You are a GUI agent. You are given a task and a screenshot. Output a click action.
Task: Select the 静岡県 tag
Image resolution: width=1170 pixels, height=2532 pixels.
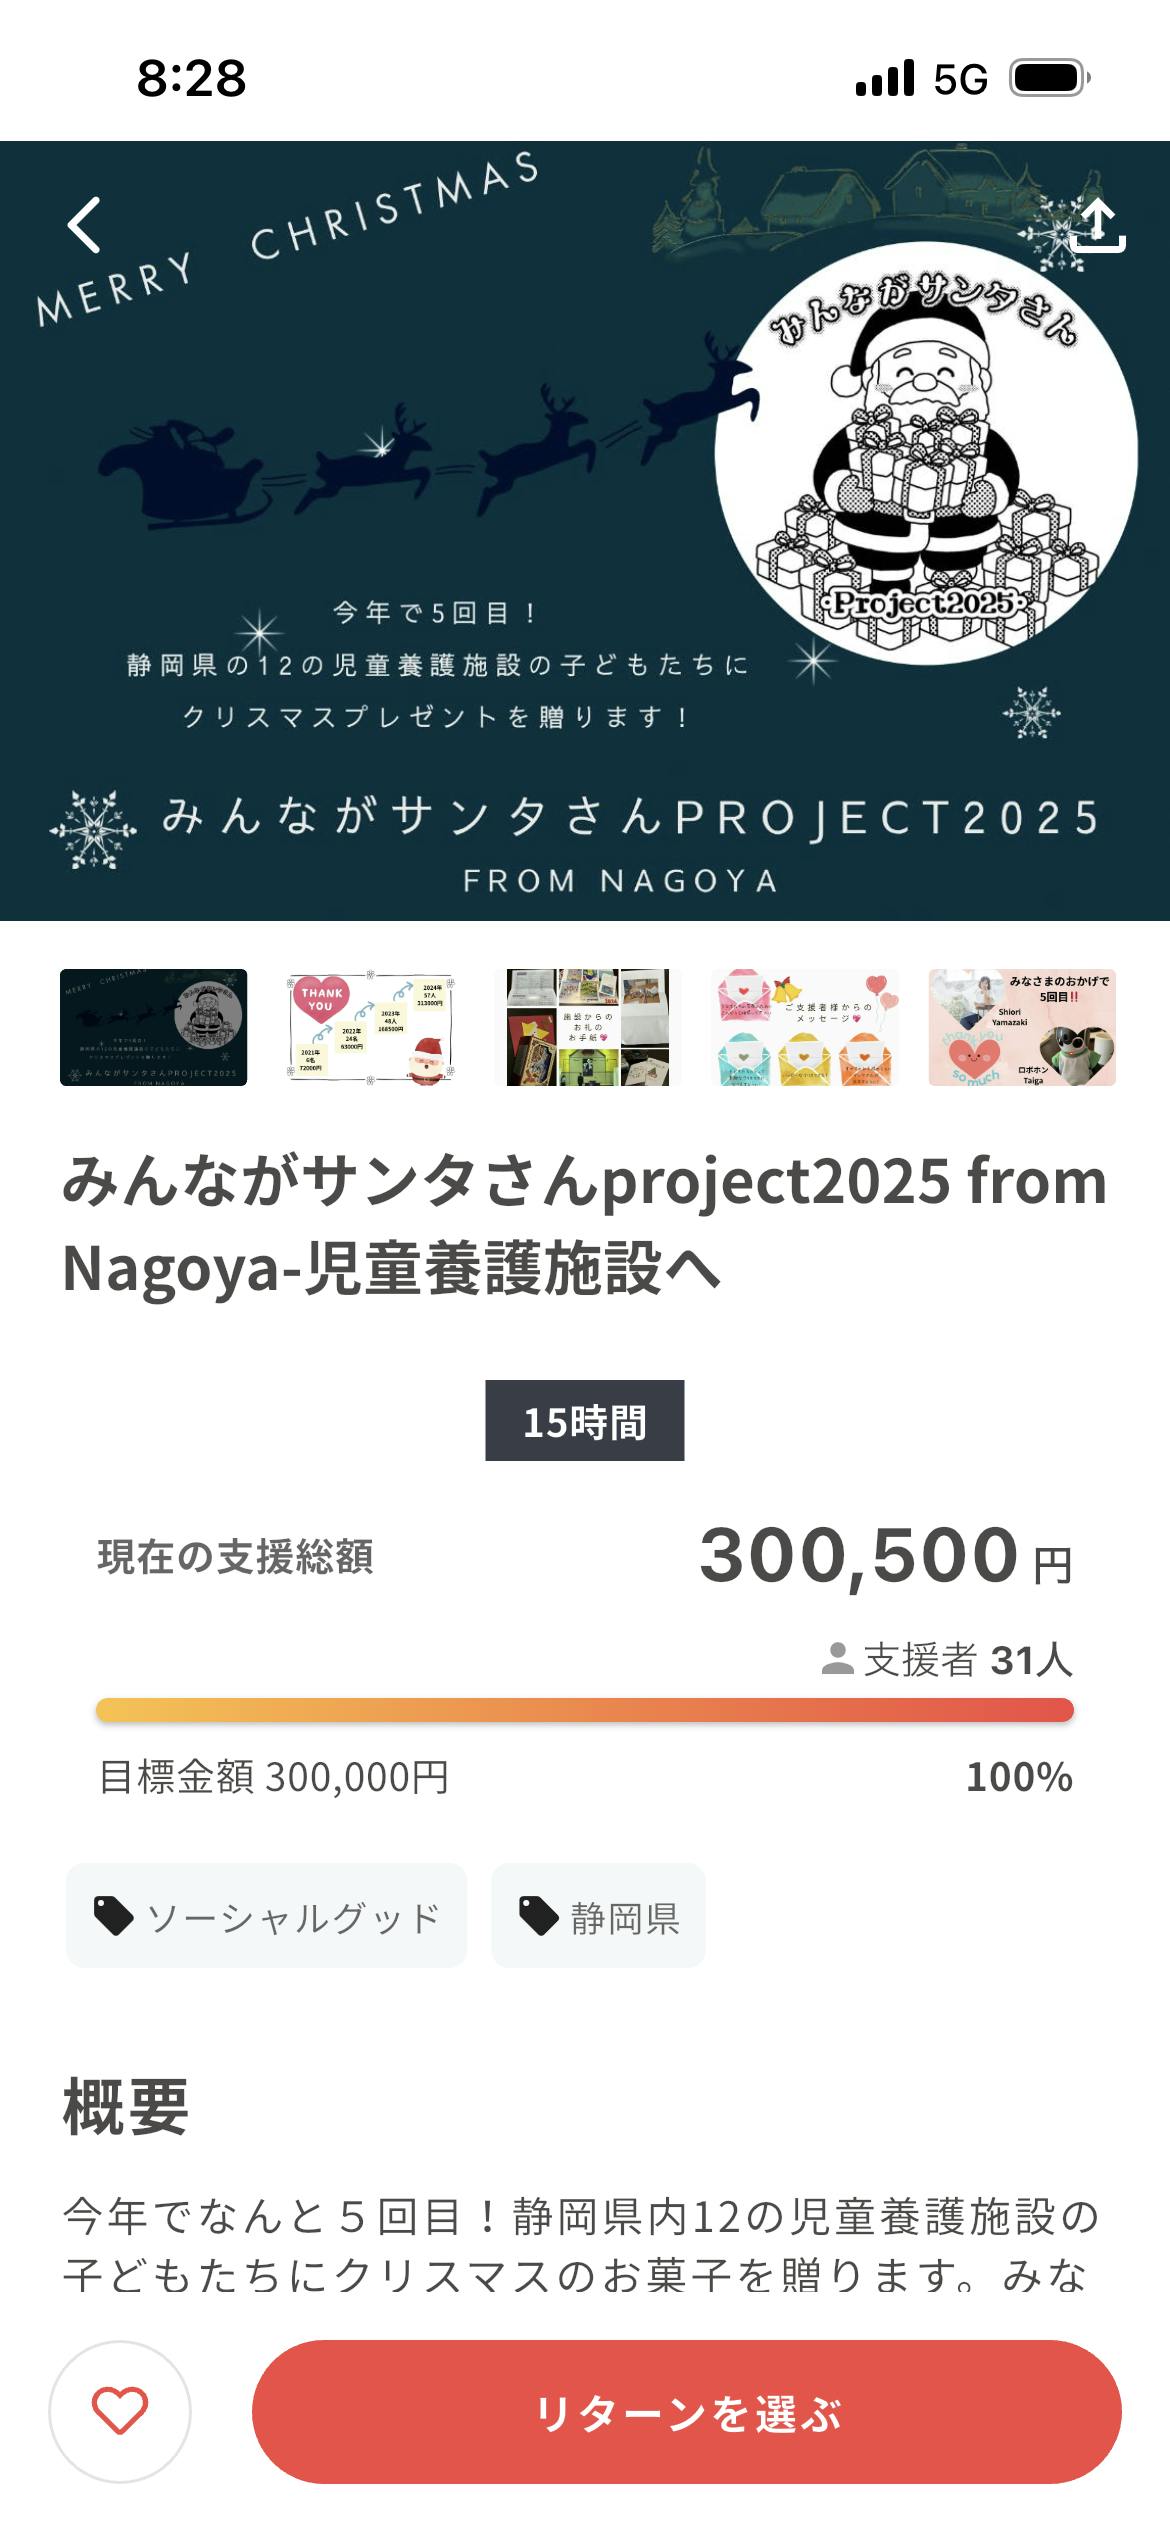[x=598, y=1916]
